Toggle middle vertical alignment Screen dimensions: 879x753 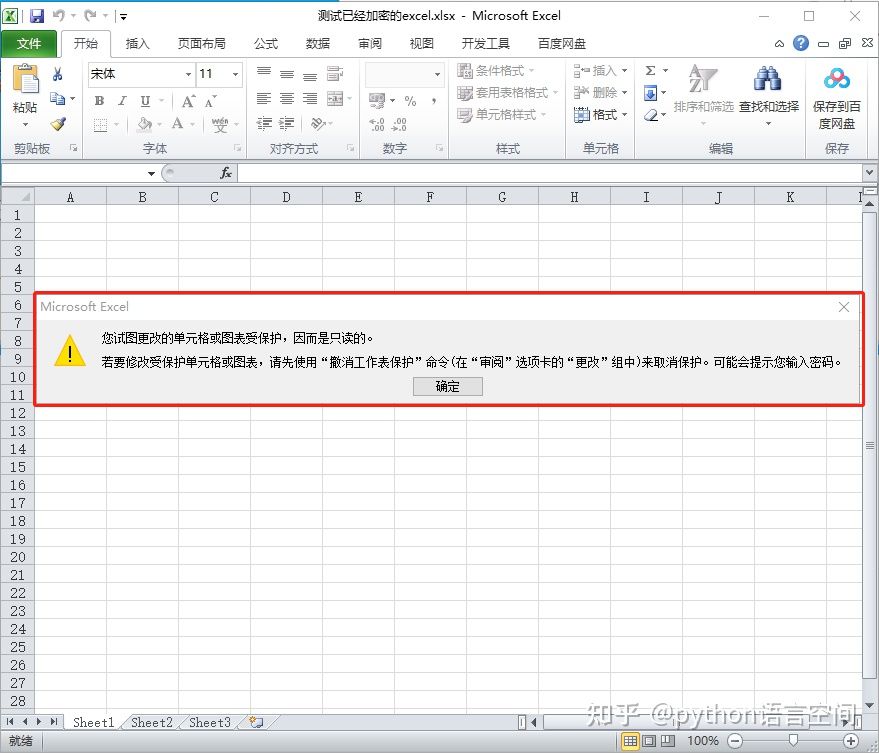287,73
